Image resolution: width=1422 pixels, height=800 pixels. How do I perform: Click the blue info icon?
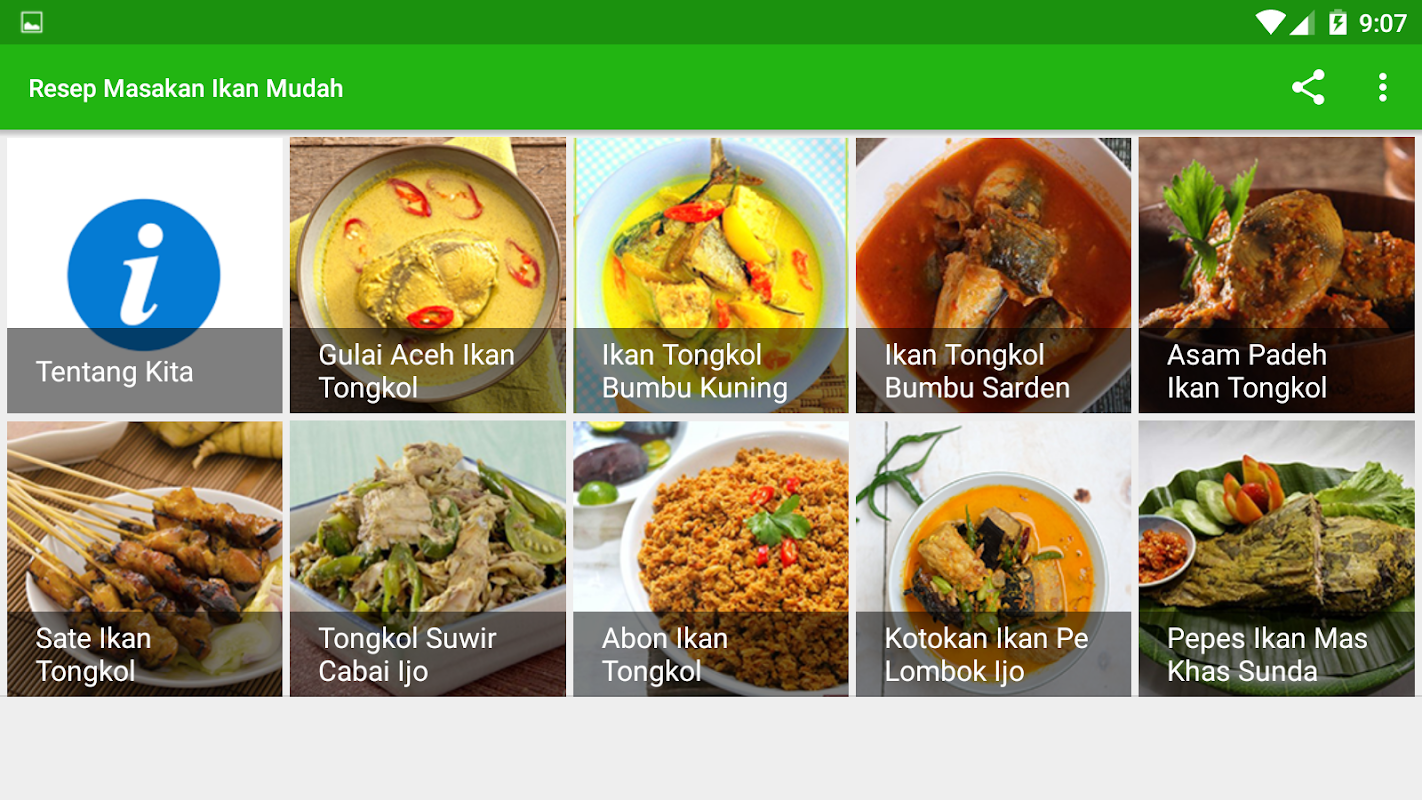coord(144,275)
